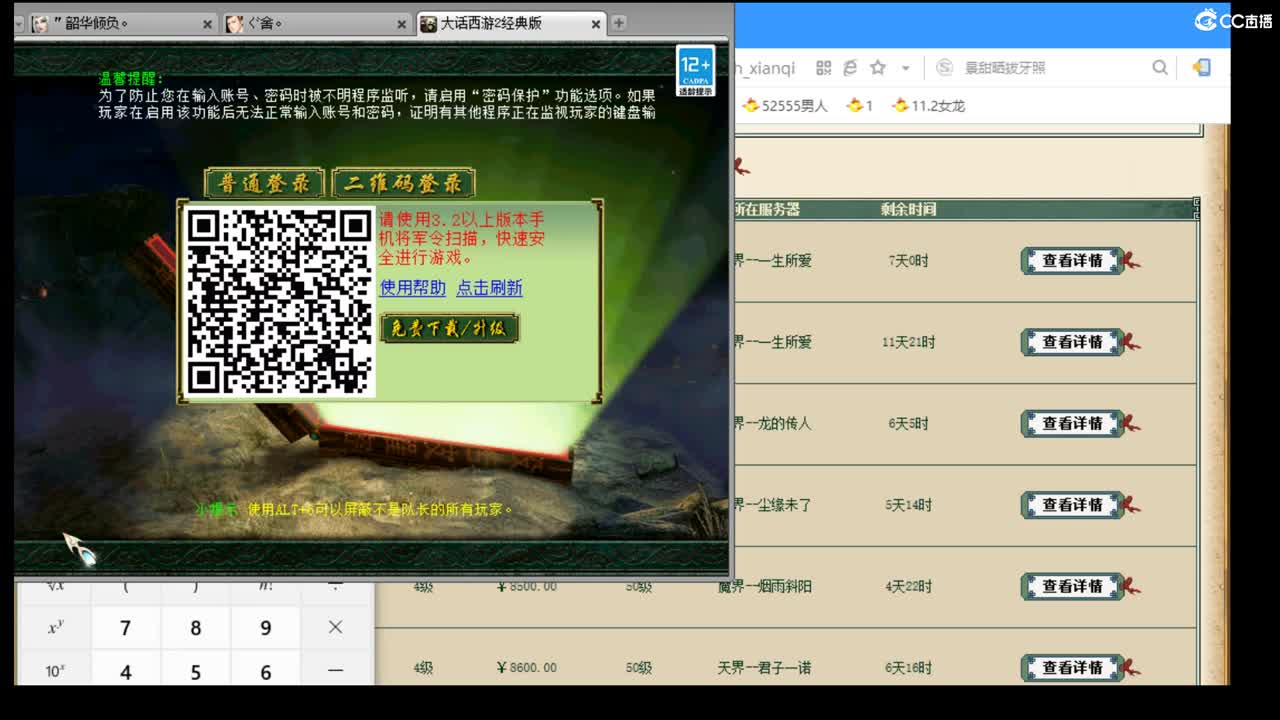Click 查看详情 for the 龙的传人 row
The width and height of the screenshot is (1280, 720).
click(1073, 424)
